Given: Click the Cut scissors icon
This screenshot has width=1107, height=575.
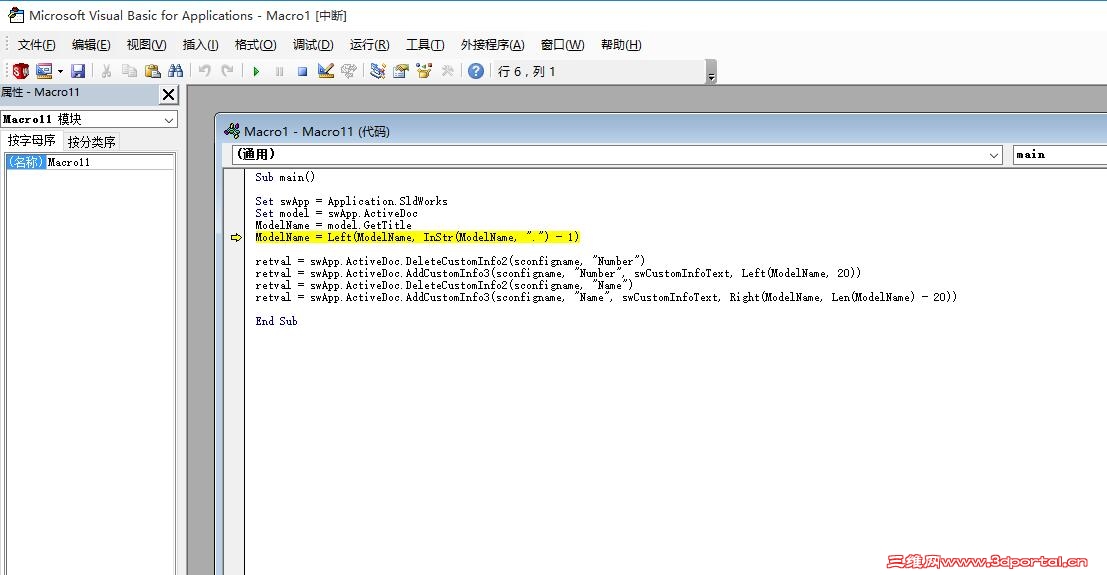Looking at the screenshot, I should pyautogui.click(x=106, y=71).
